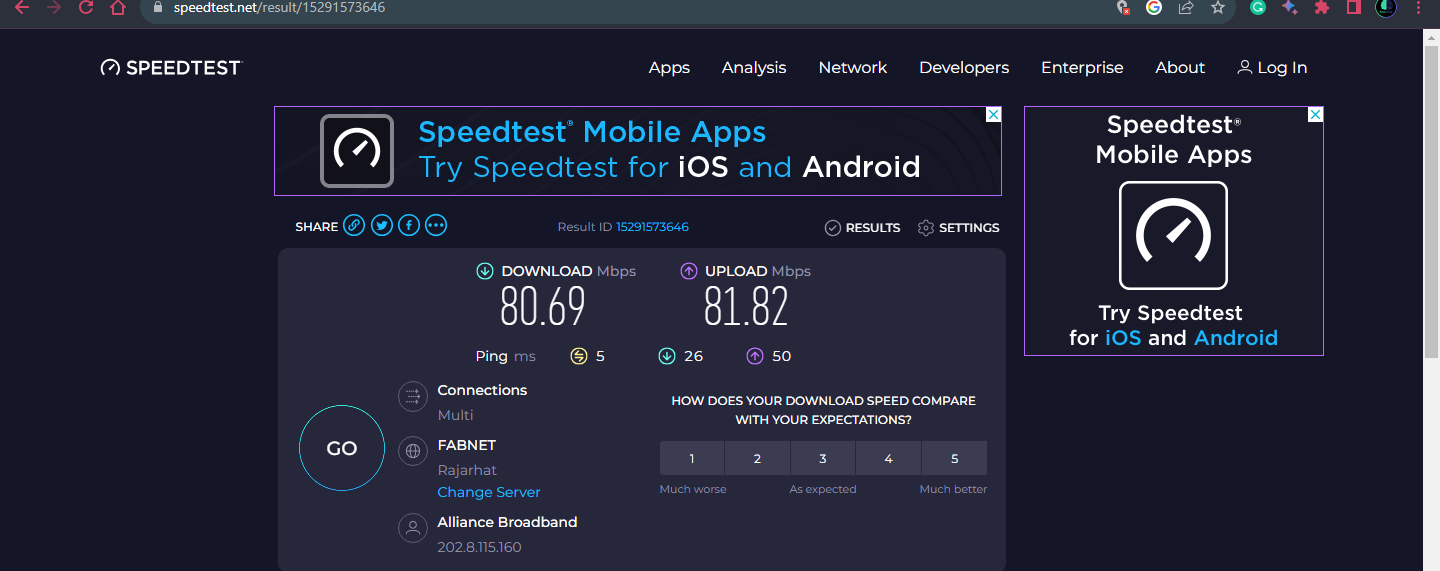1440x571 pixels.
Task: Reload the Speedtest result page
Action: pos(86,7)
